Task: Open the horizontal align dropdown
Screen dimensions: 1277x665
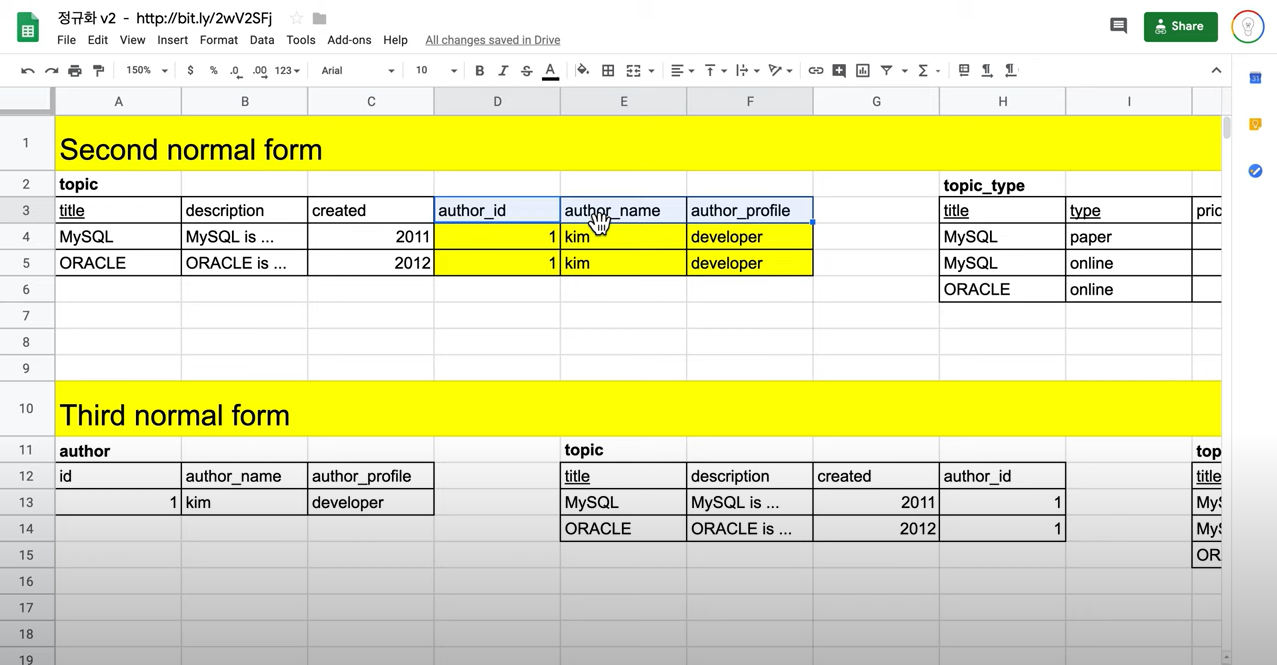Action: tap(682, 71)
